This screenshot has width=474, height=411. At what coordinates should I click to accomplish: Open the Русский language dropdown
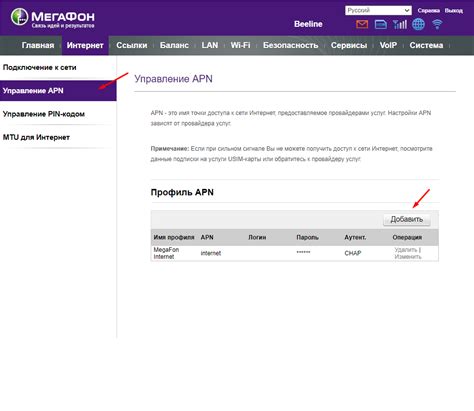coord(378,10)
